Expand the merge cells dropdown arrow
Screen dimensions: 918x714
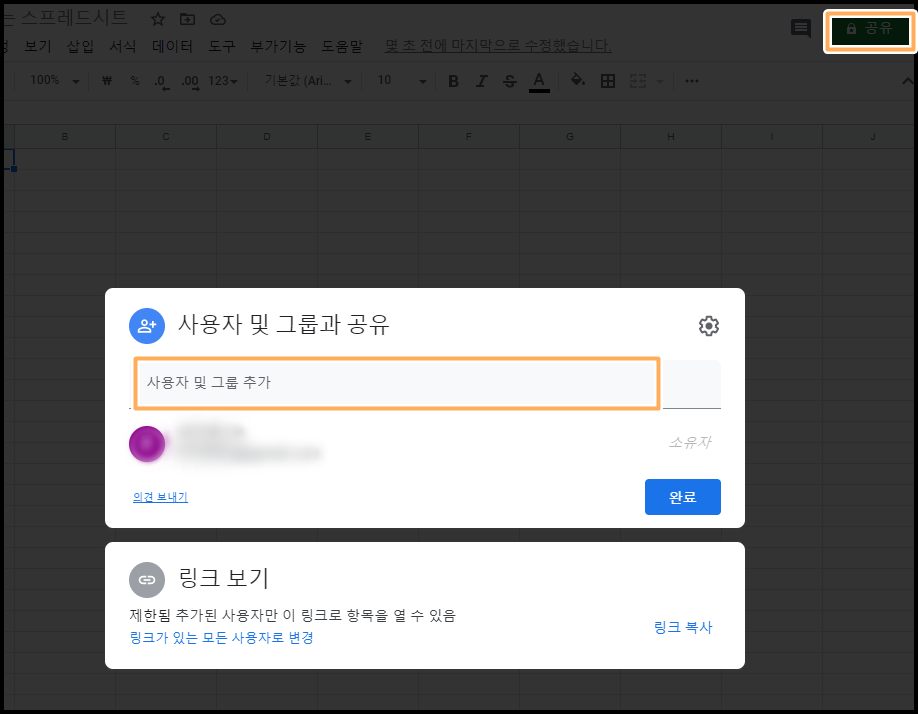tap(660, 81)
